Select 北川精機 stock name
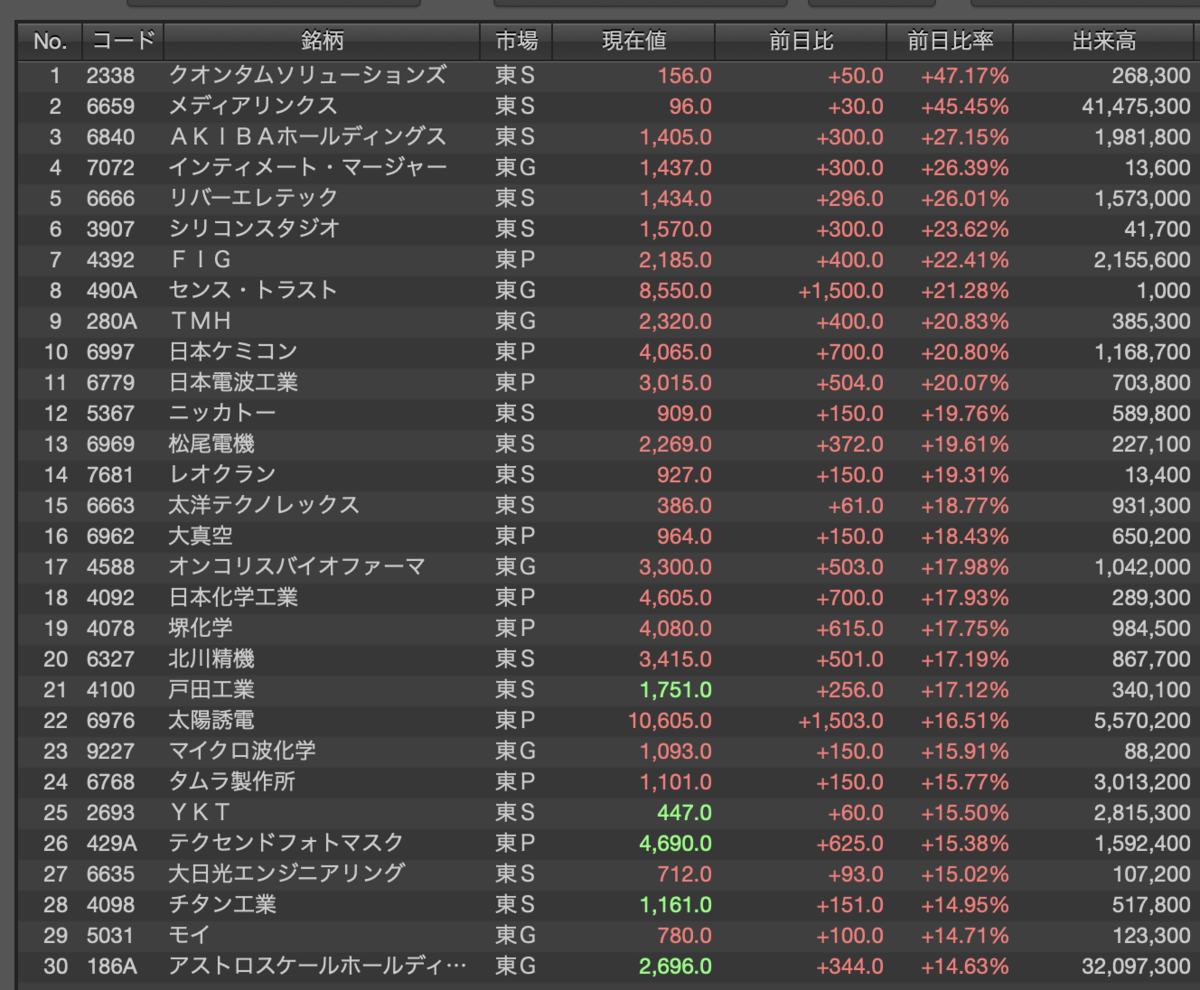 tap(212, 659)
